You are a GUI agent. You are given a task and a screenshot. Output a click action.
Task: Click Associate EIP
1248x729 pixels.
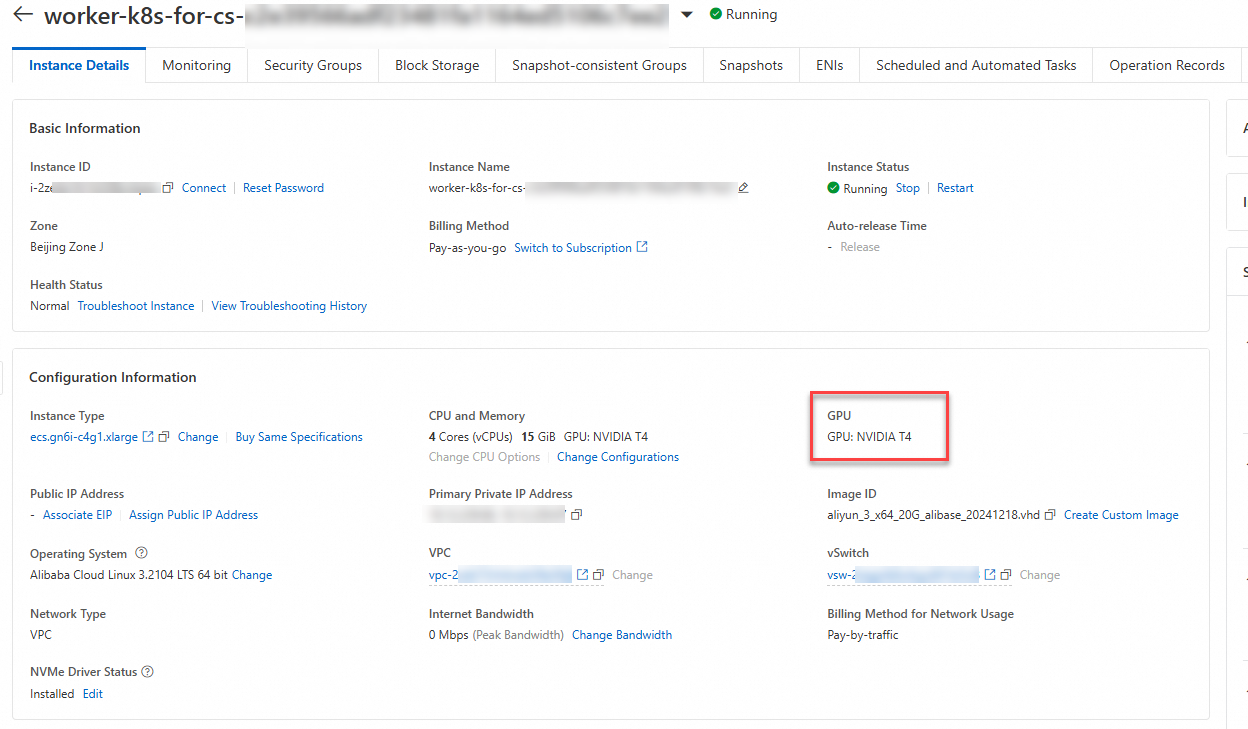click(77, 515)
